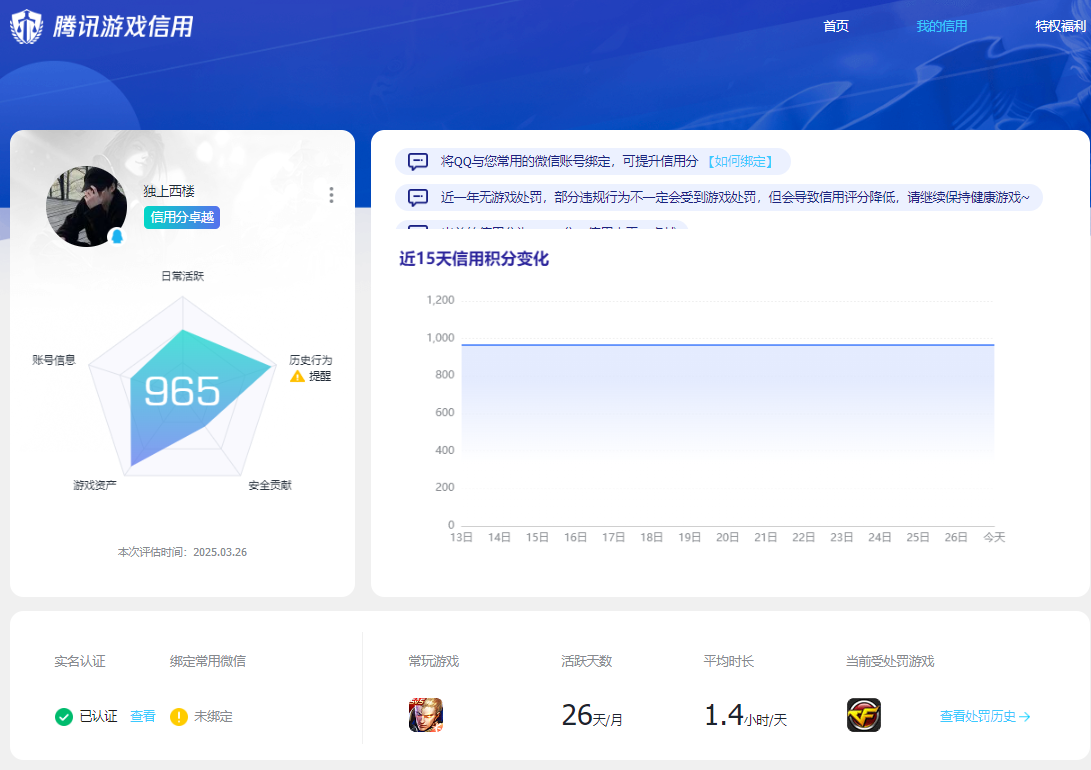Open the 【如何绑定】 link

point(740,161)
